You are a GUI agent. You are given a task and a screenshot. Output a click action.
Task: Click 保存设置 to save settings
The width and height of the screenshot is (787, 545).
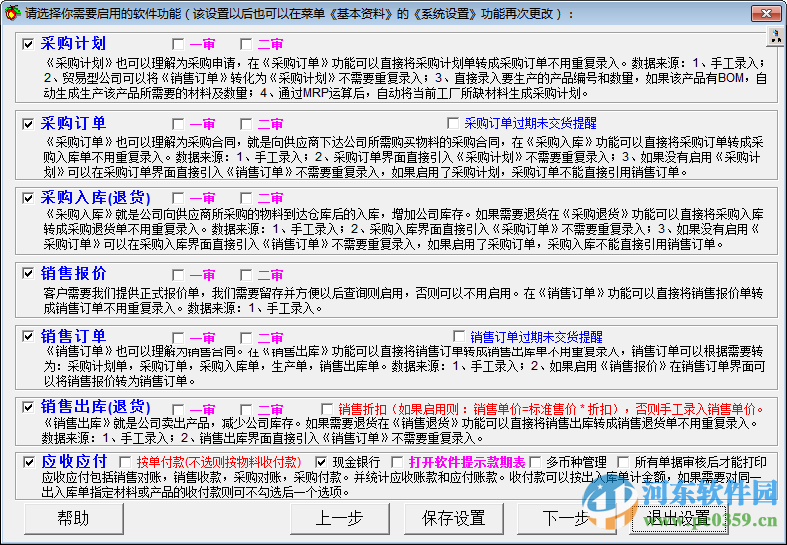pyautogui.click(x=454, y=518)
